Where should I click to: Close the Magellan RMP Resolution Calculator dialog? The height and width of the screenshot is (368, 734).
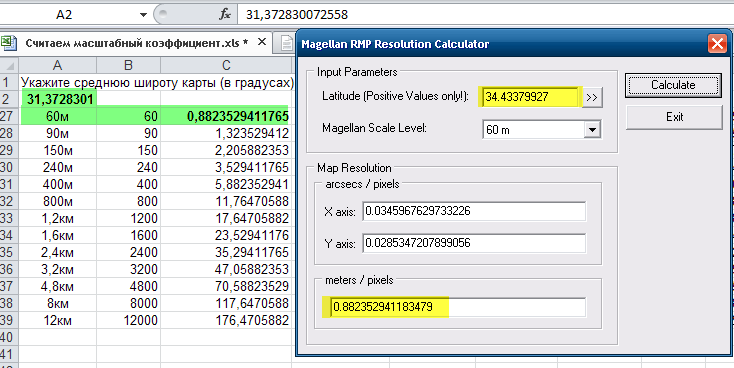point(717,44)
